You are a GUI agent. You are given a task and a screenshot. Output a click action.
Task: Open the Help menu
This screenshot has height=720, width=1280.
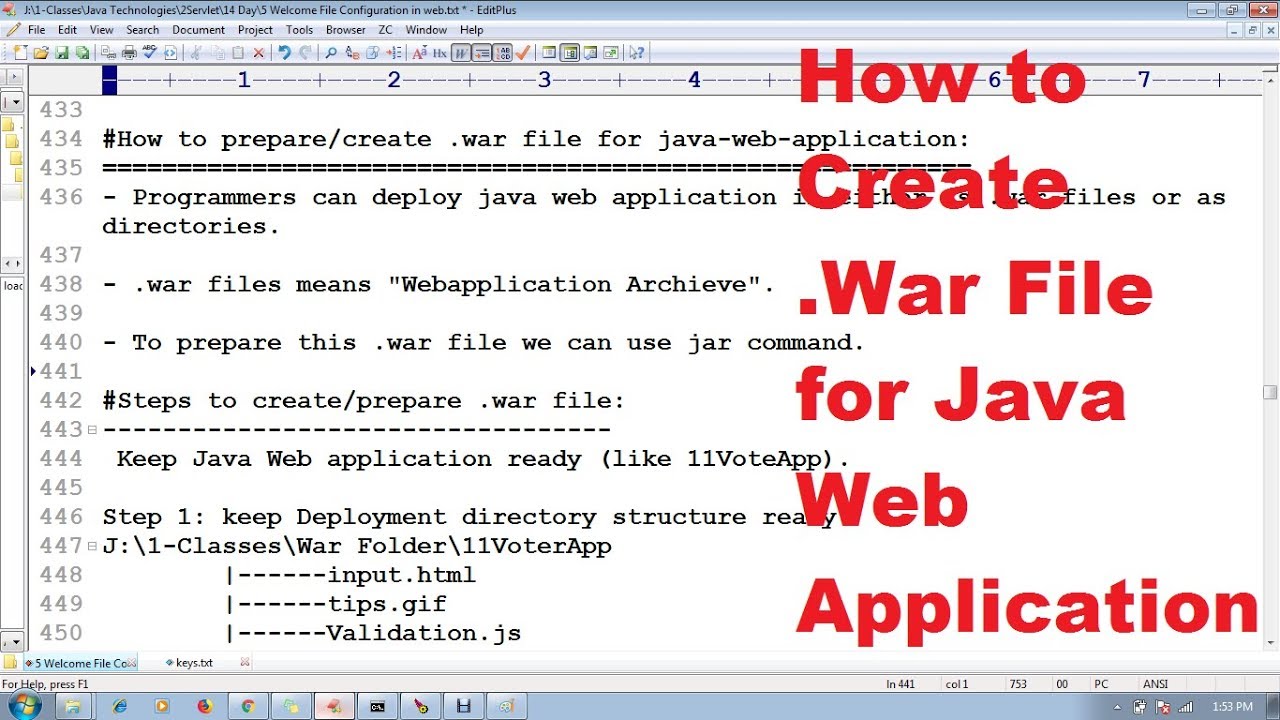click(472, 30)
